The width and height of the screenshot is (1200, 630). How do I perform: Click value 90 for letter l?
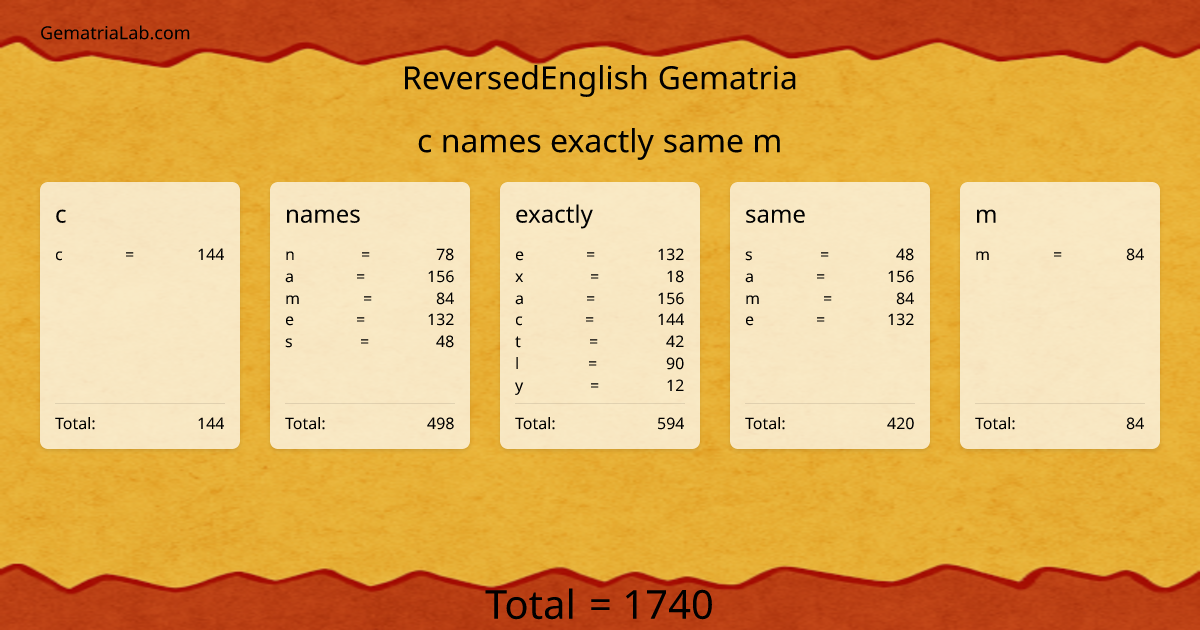tap(675, 364)
